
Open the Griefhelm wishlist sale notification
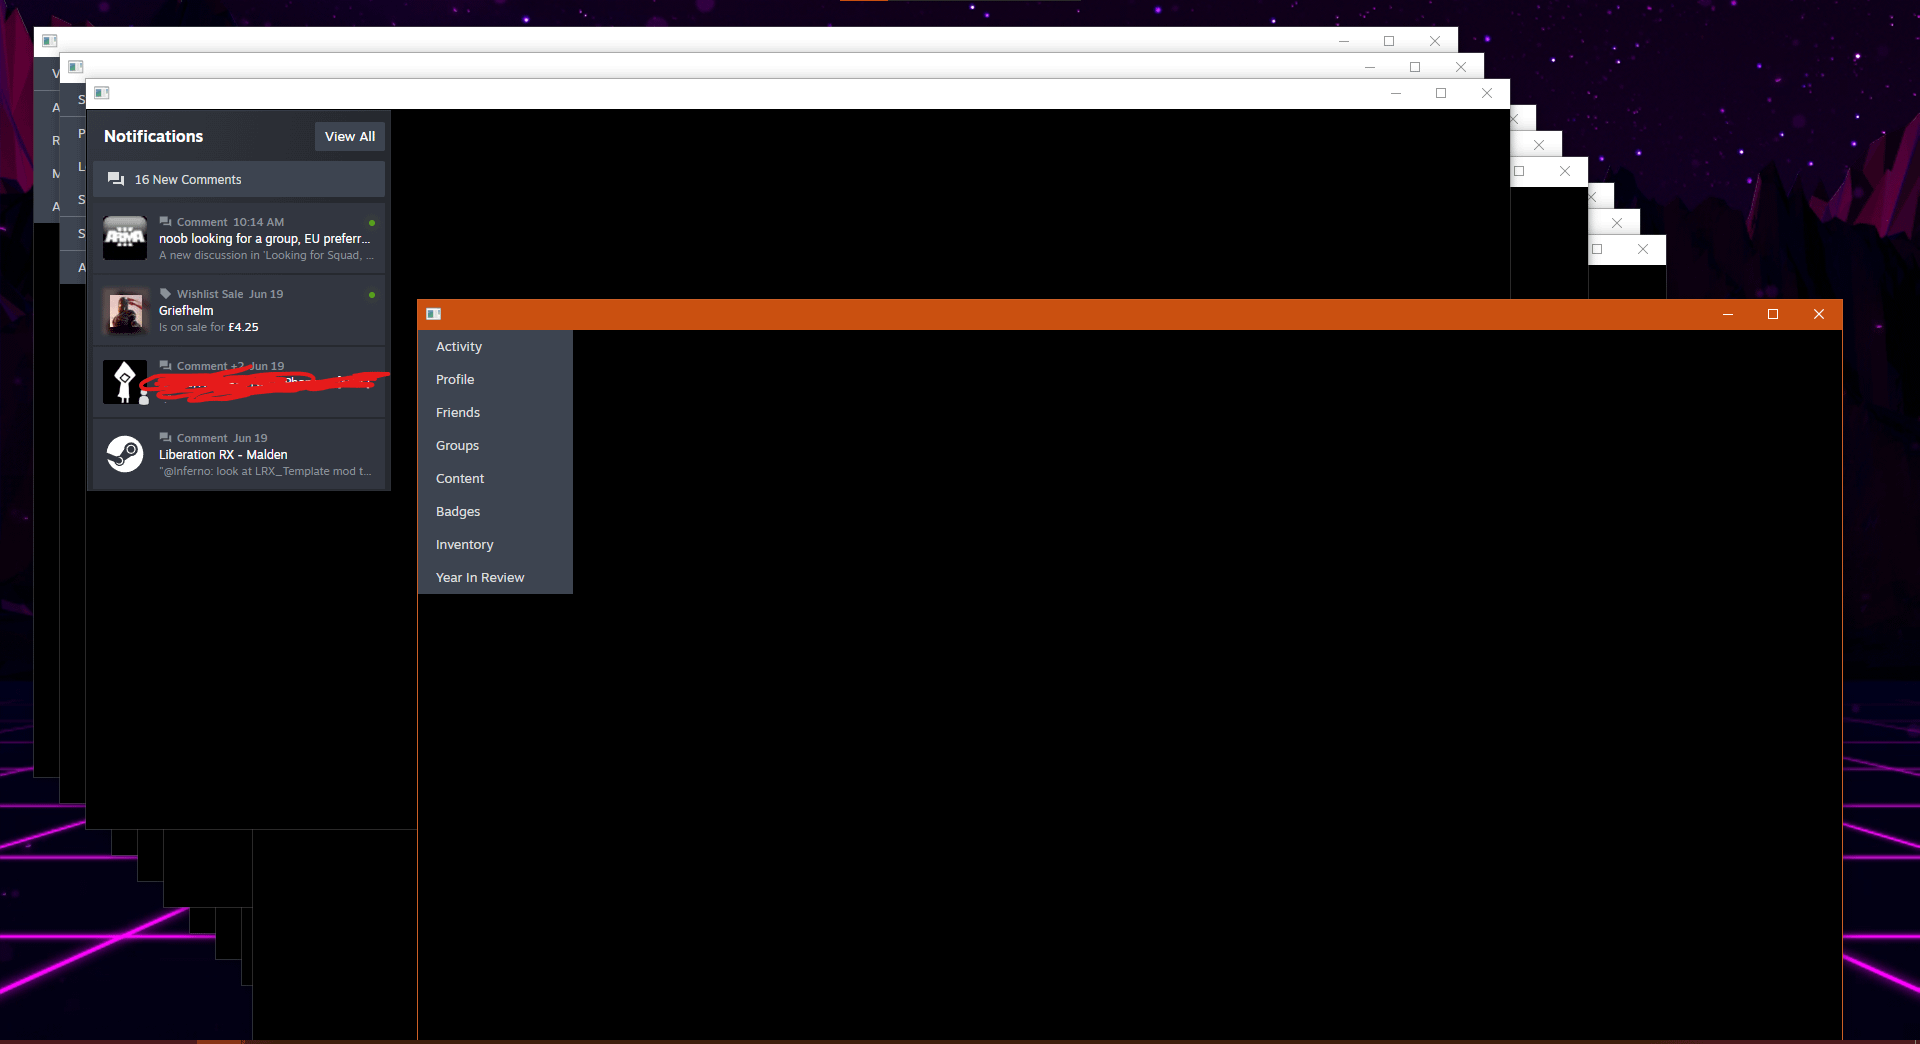pyautogui.click(x=264, y=311)
